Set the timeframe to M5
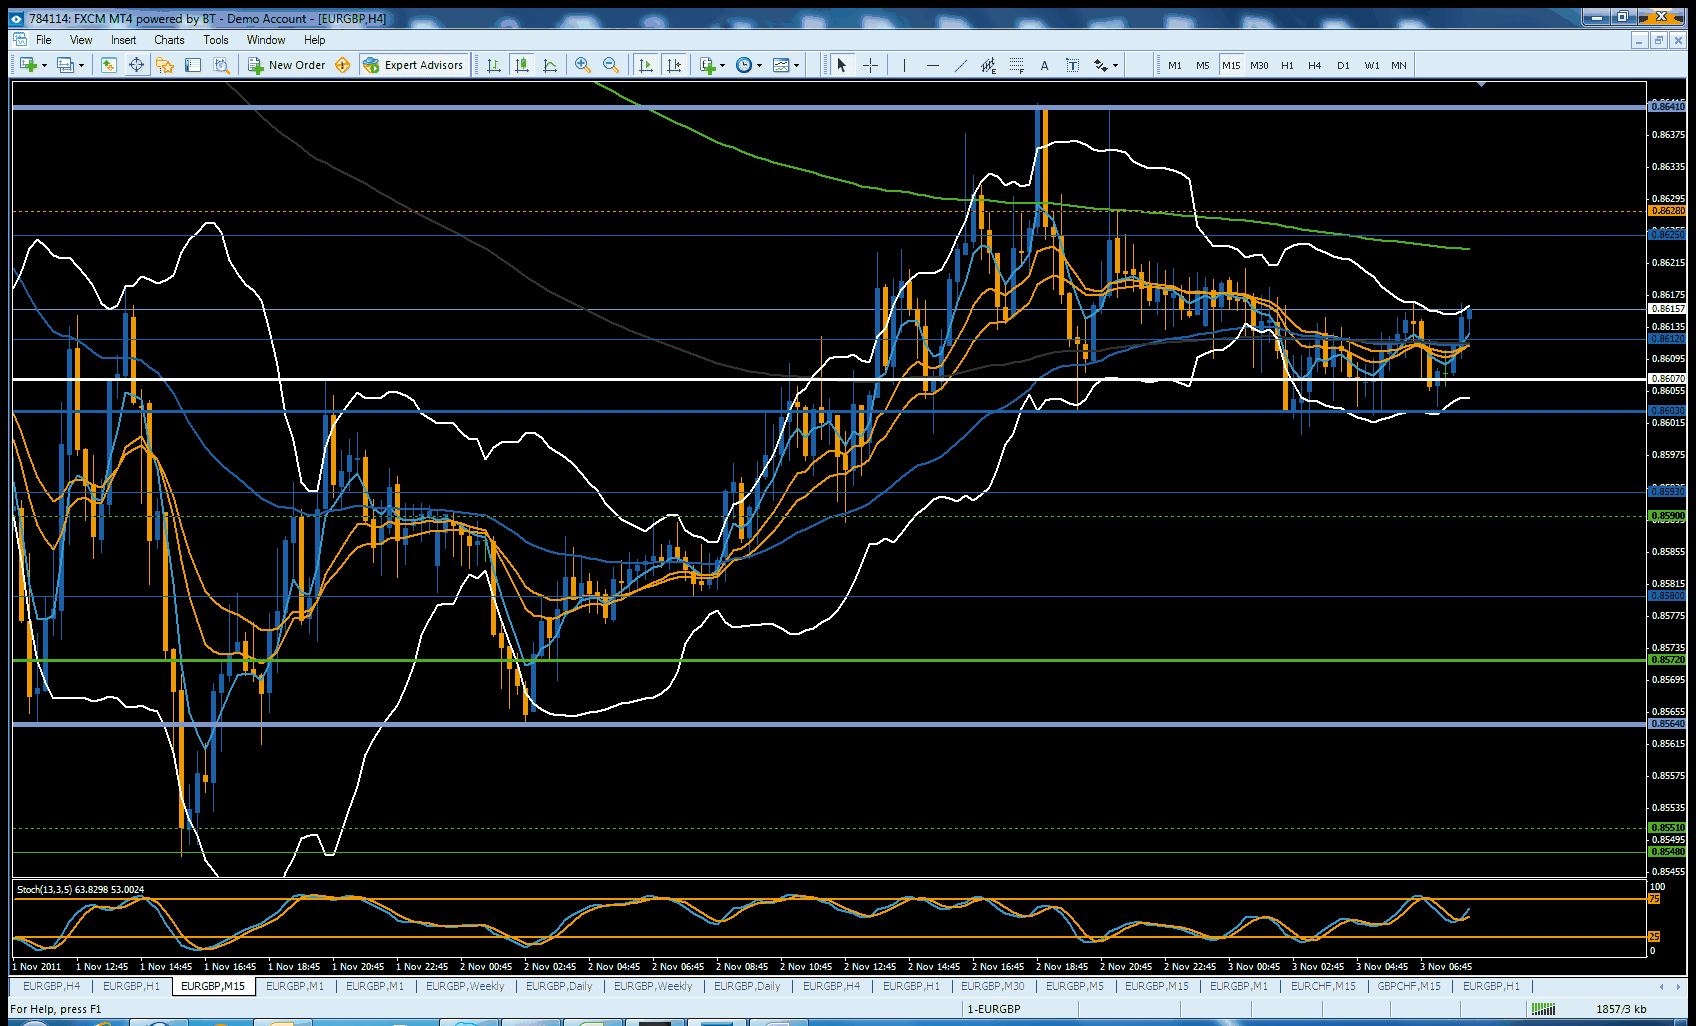 [x=1203, y=65]
